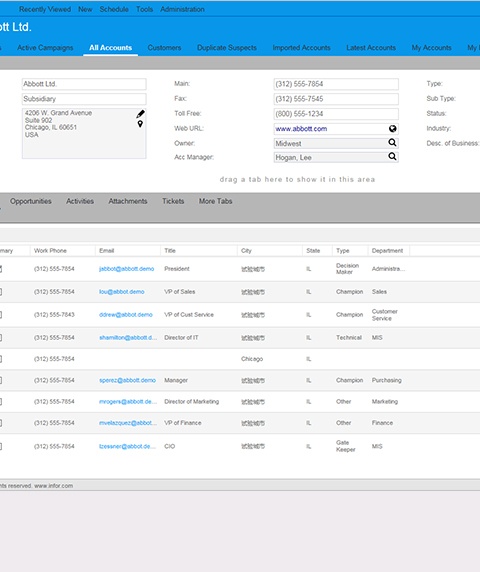Select the All Accounts tab
Screen dimensions: 480x572
pos(111,48)
